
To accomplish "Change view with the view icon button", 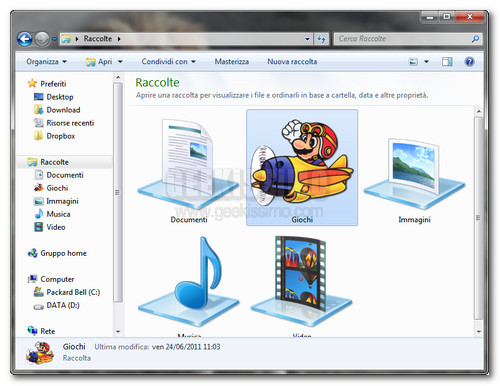I will pos(413,62).
